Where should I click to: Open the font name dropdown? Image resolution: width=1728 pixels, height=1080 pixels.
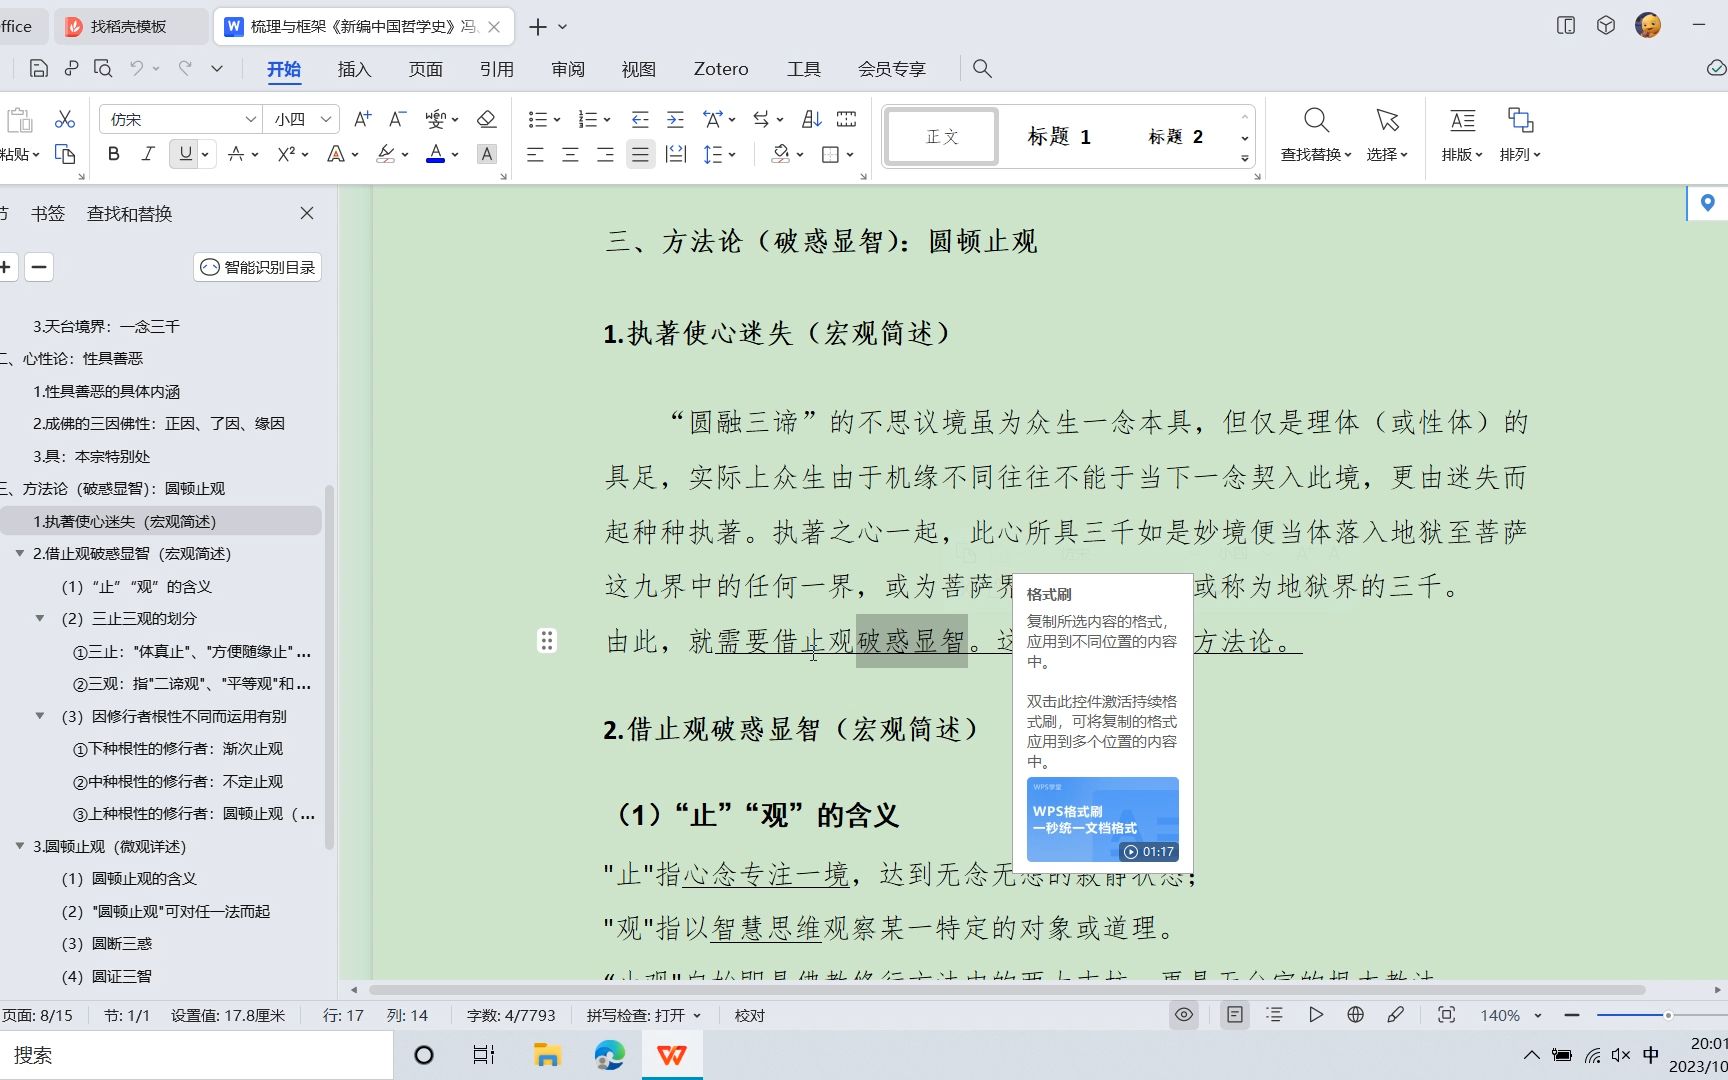click(x=250, y=119)
